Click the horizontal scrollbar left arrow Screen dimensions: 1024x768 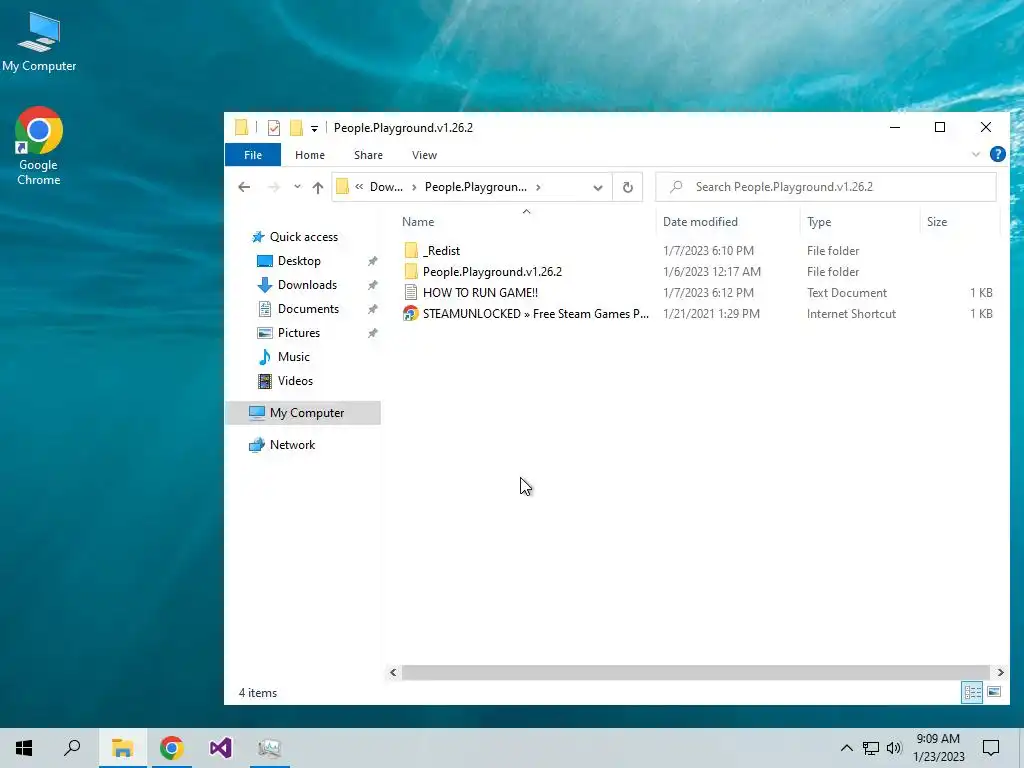click(393, 672)
